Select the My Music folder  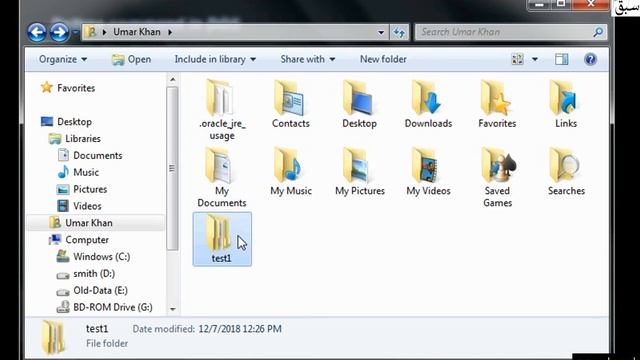[291, 171]
